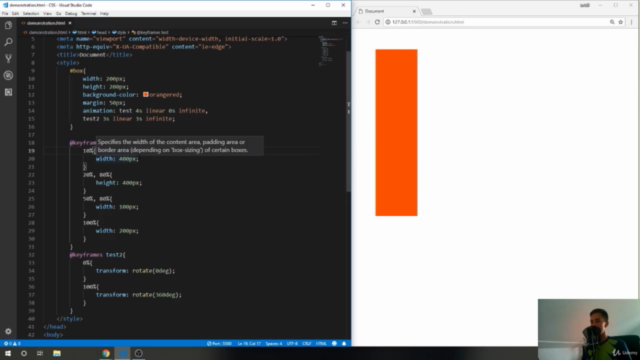Click the HTML language mode status
Image resolution: width=640 pixels, height=360 pixels.
(321, 344)
